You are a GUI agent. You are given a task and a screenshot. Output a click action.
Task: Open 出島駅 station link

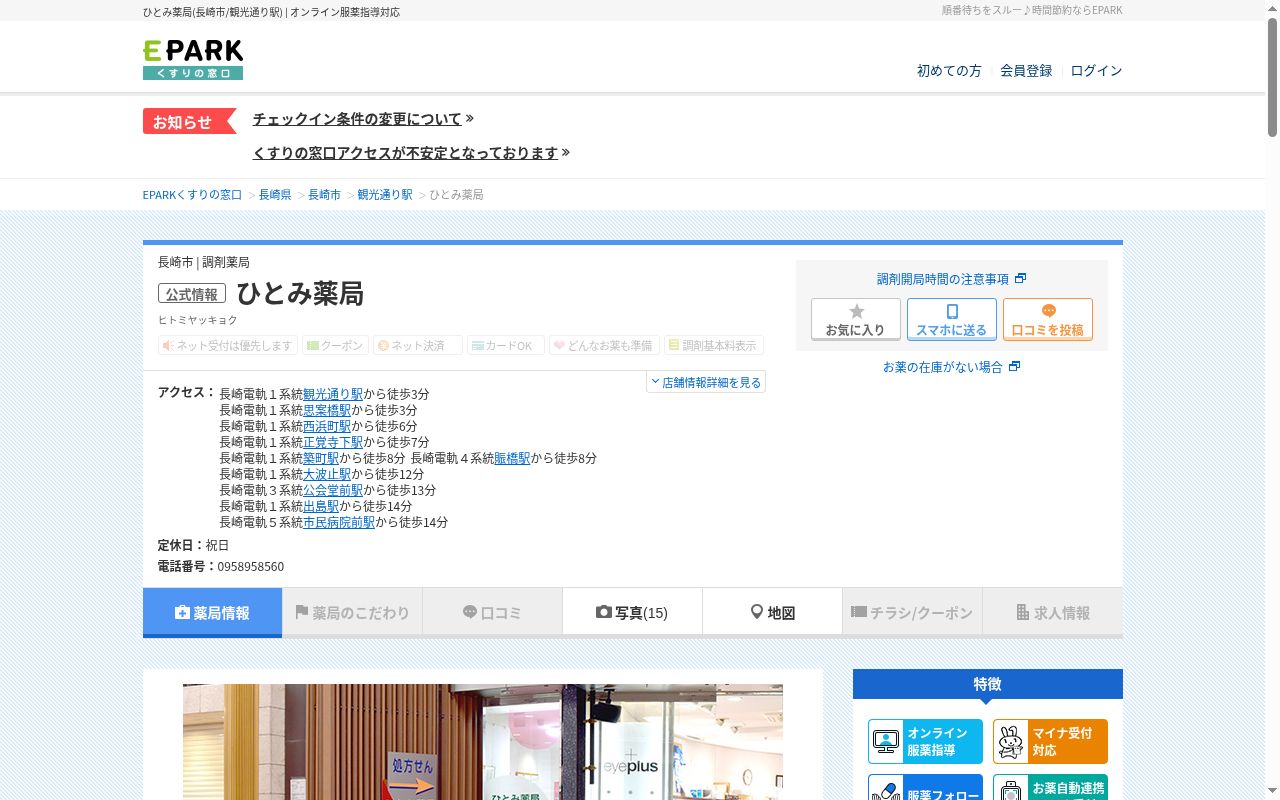(321, 506)
